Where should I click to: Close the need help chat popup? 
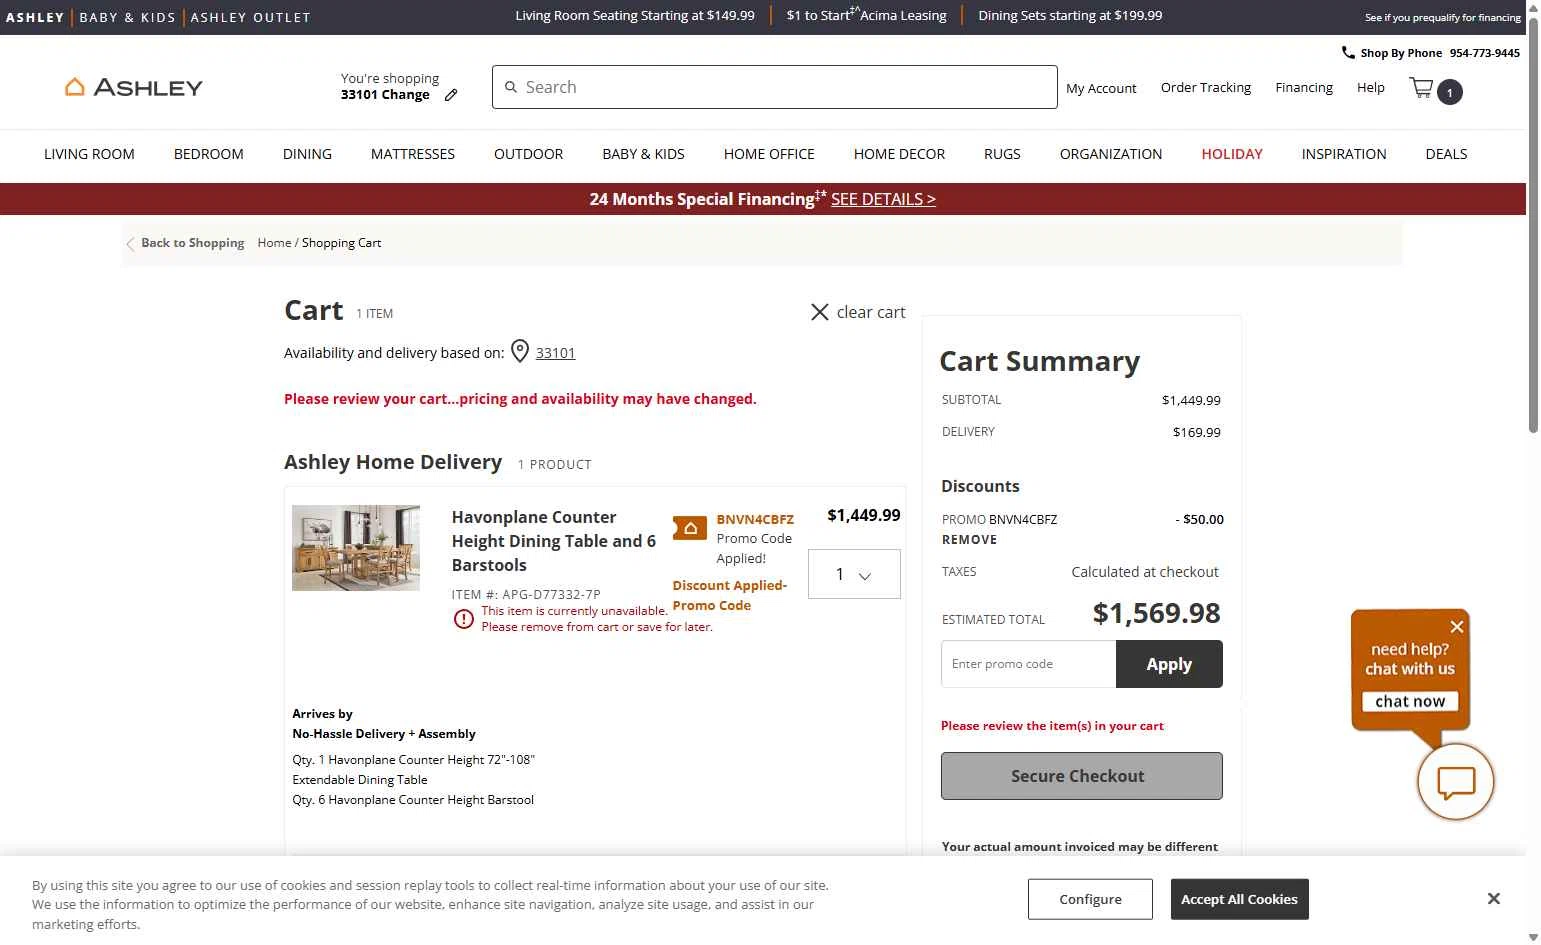(x=1457, y=627)
